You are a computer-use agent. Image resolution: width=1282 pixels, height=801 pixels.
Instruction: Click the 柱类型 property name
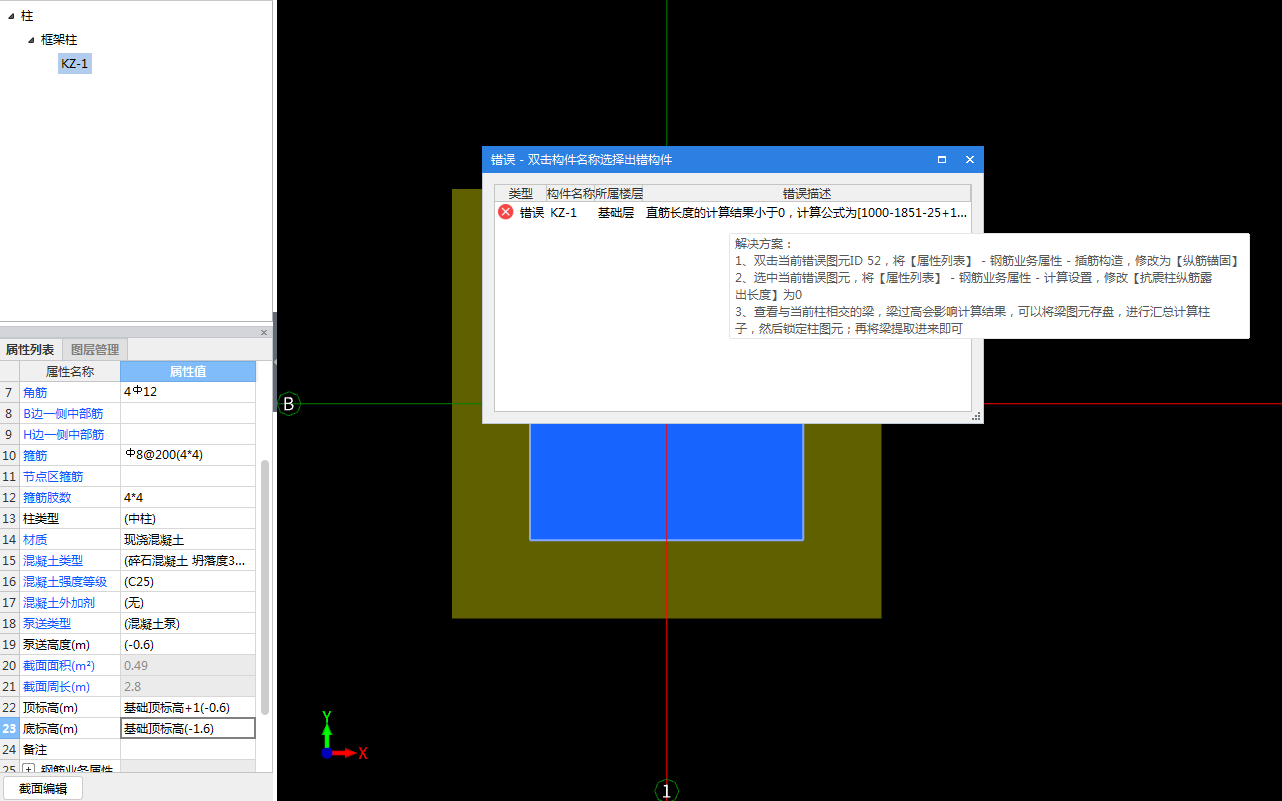click(41, 518)
